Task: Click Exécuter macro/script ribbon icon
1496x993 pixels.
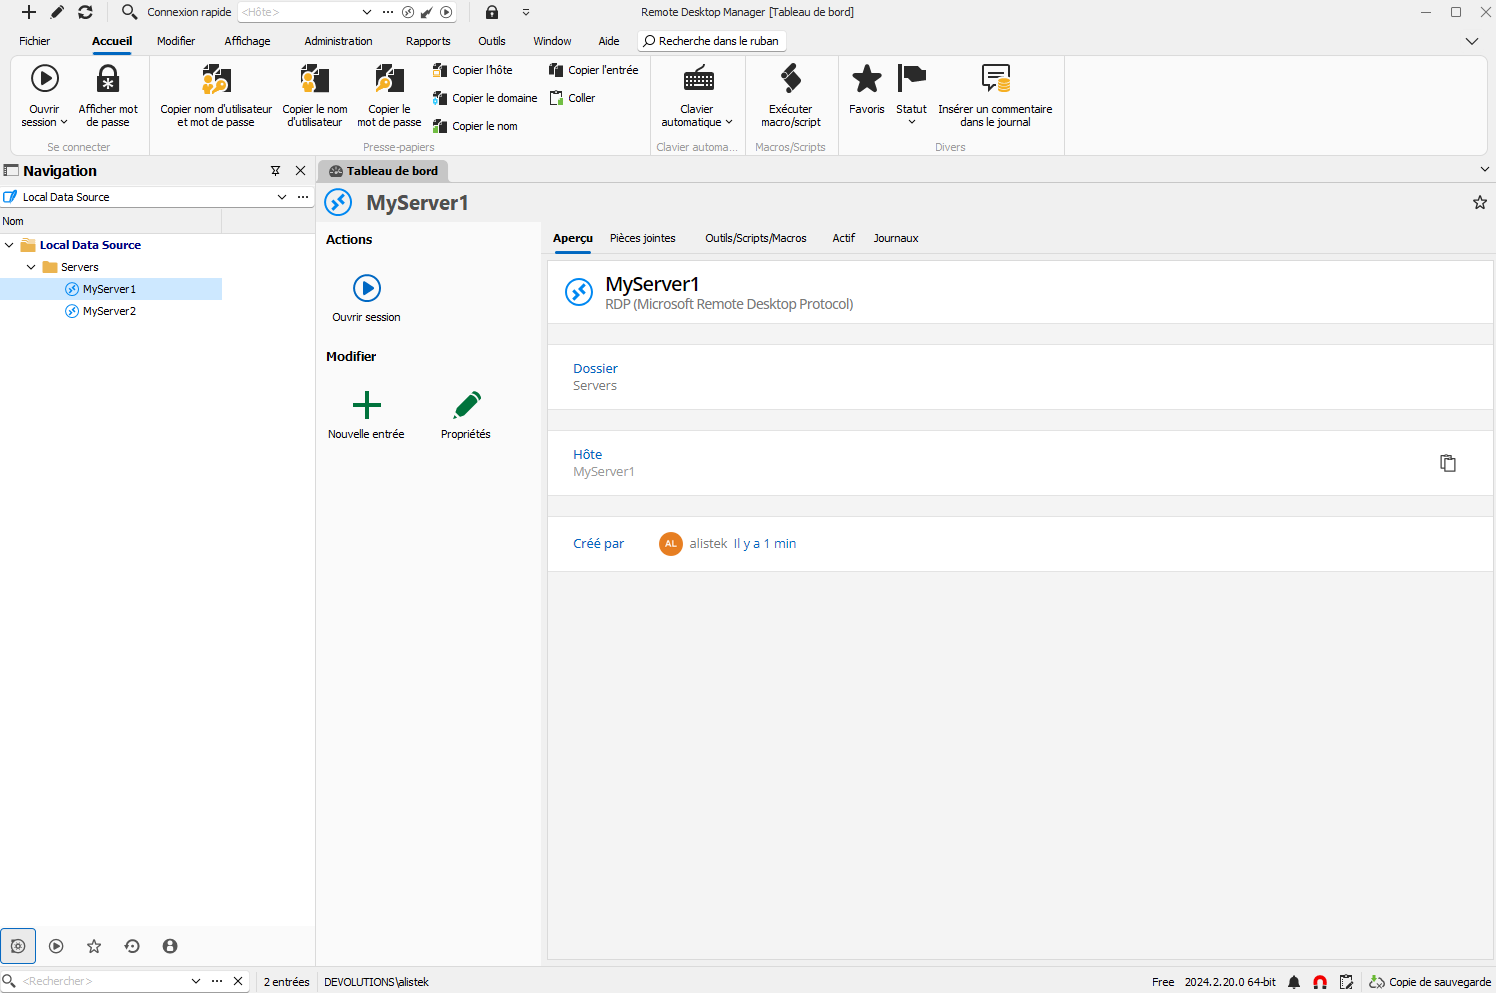Action: click(791, 95)
